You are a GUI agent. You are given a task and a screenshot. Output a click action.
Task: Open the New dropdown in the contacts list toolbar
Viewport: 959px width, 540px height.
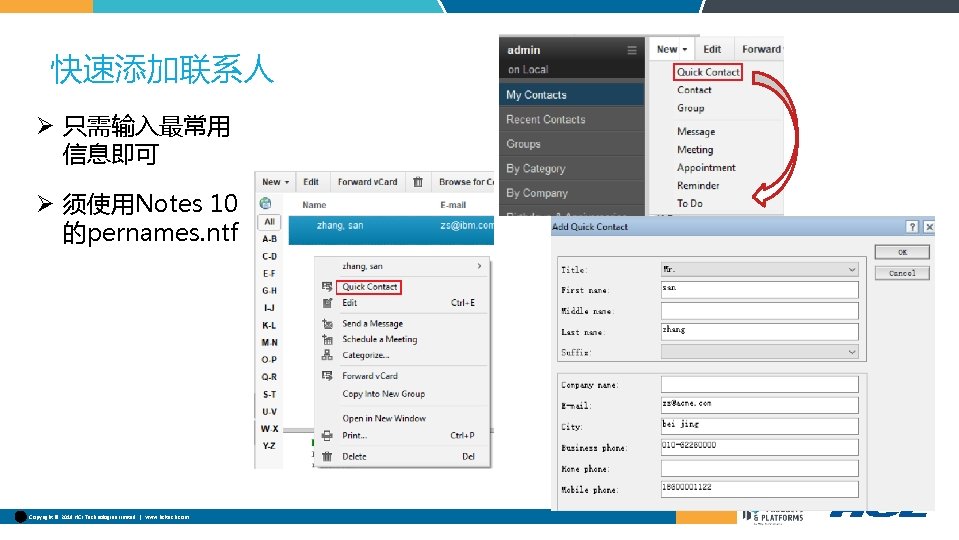[275, 182]
